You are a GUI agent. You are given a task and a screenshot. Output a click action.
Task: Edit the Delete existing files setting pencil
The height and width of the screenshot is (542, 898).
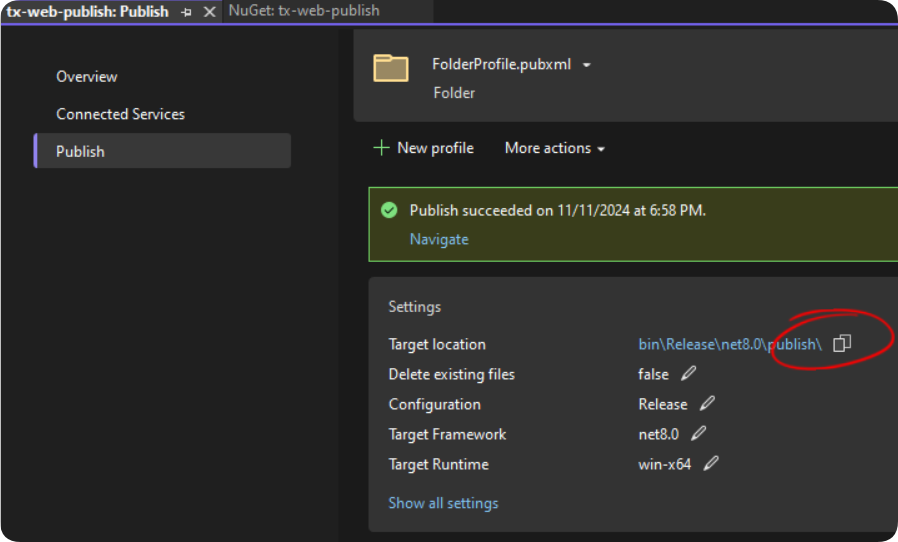pos(688,374)
